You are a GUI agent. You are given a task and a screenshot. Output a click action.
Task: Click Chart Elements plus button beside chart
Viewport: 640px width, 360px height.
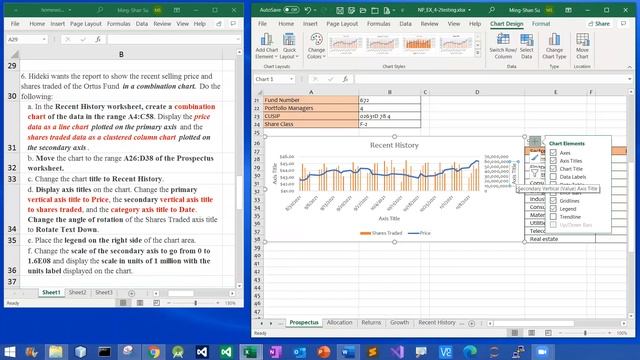click(535, 142)
